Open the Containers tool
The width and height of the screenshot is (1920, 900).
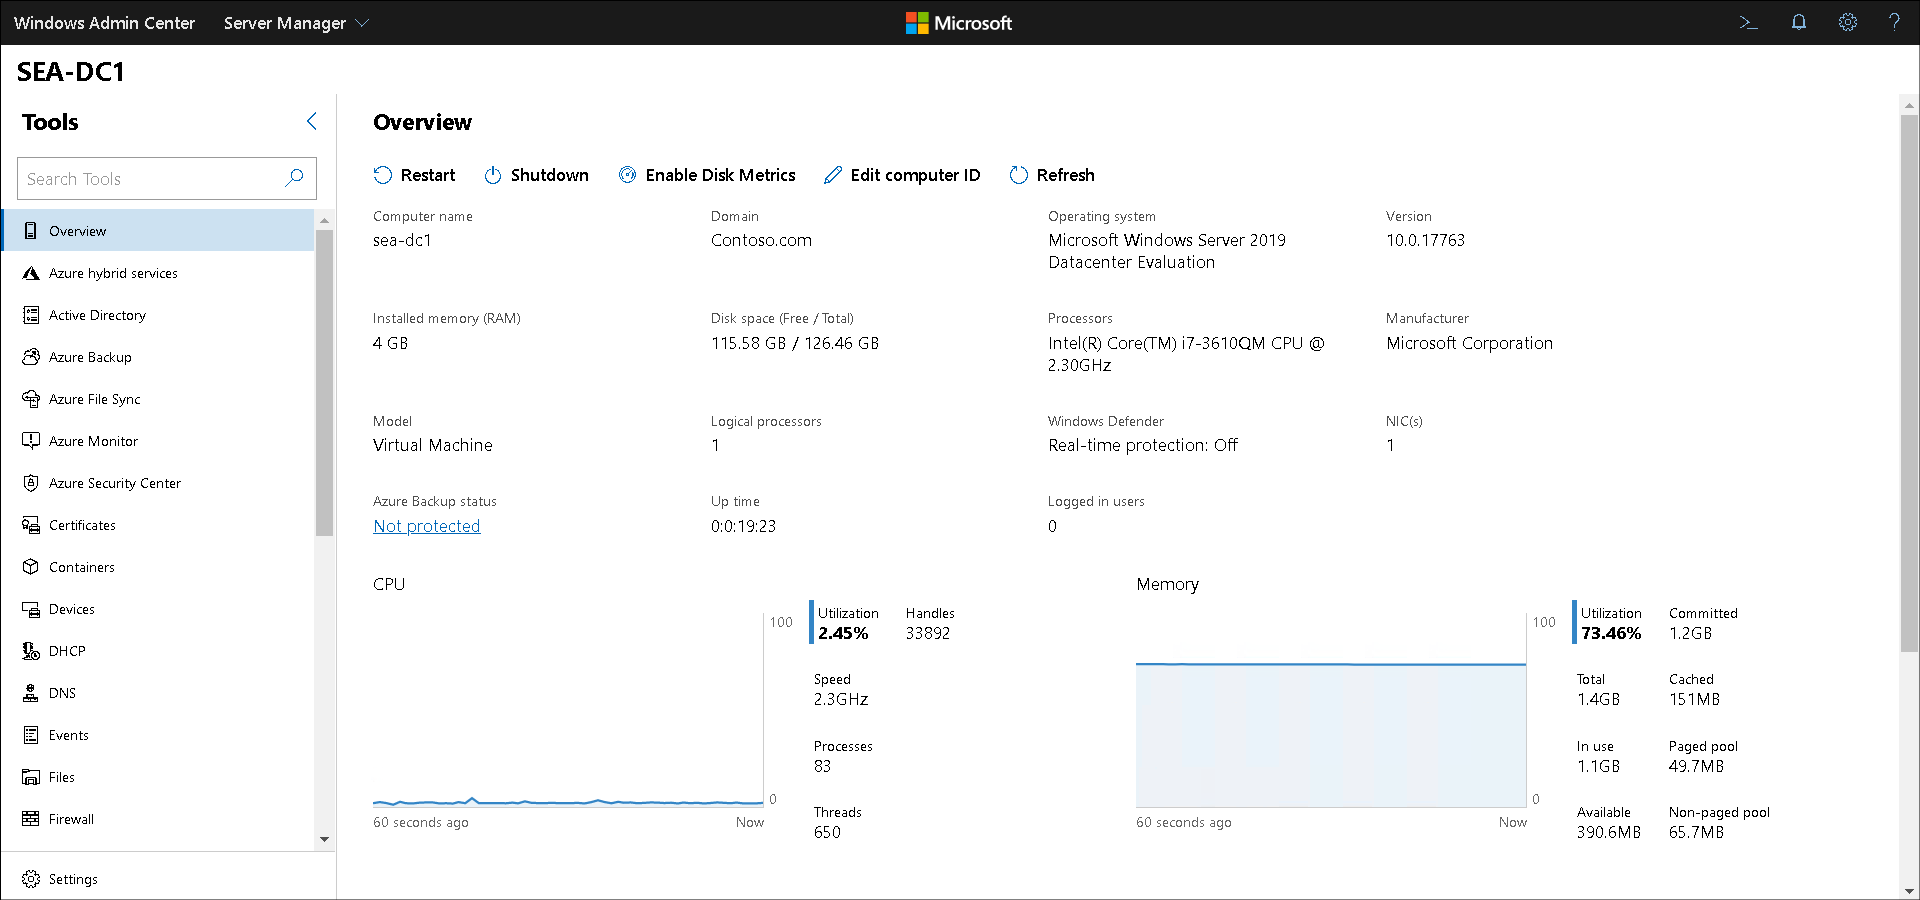(81, 566)
